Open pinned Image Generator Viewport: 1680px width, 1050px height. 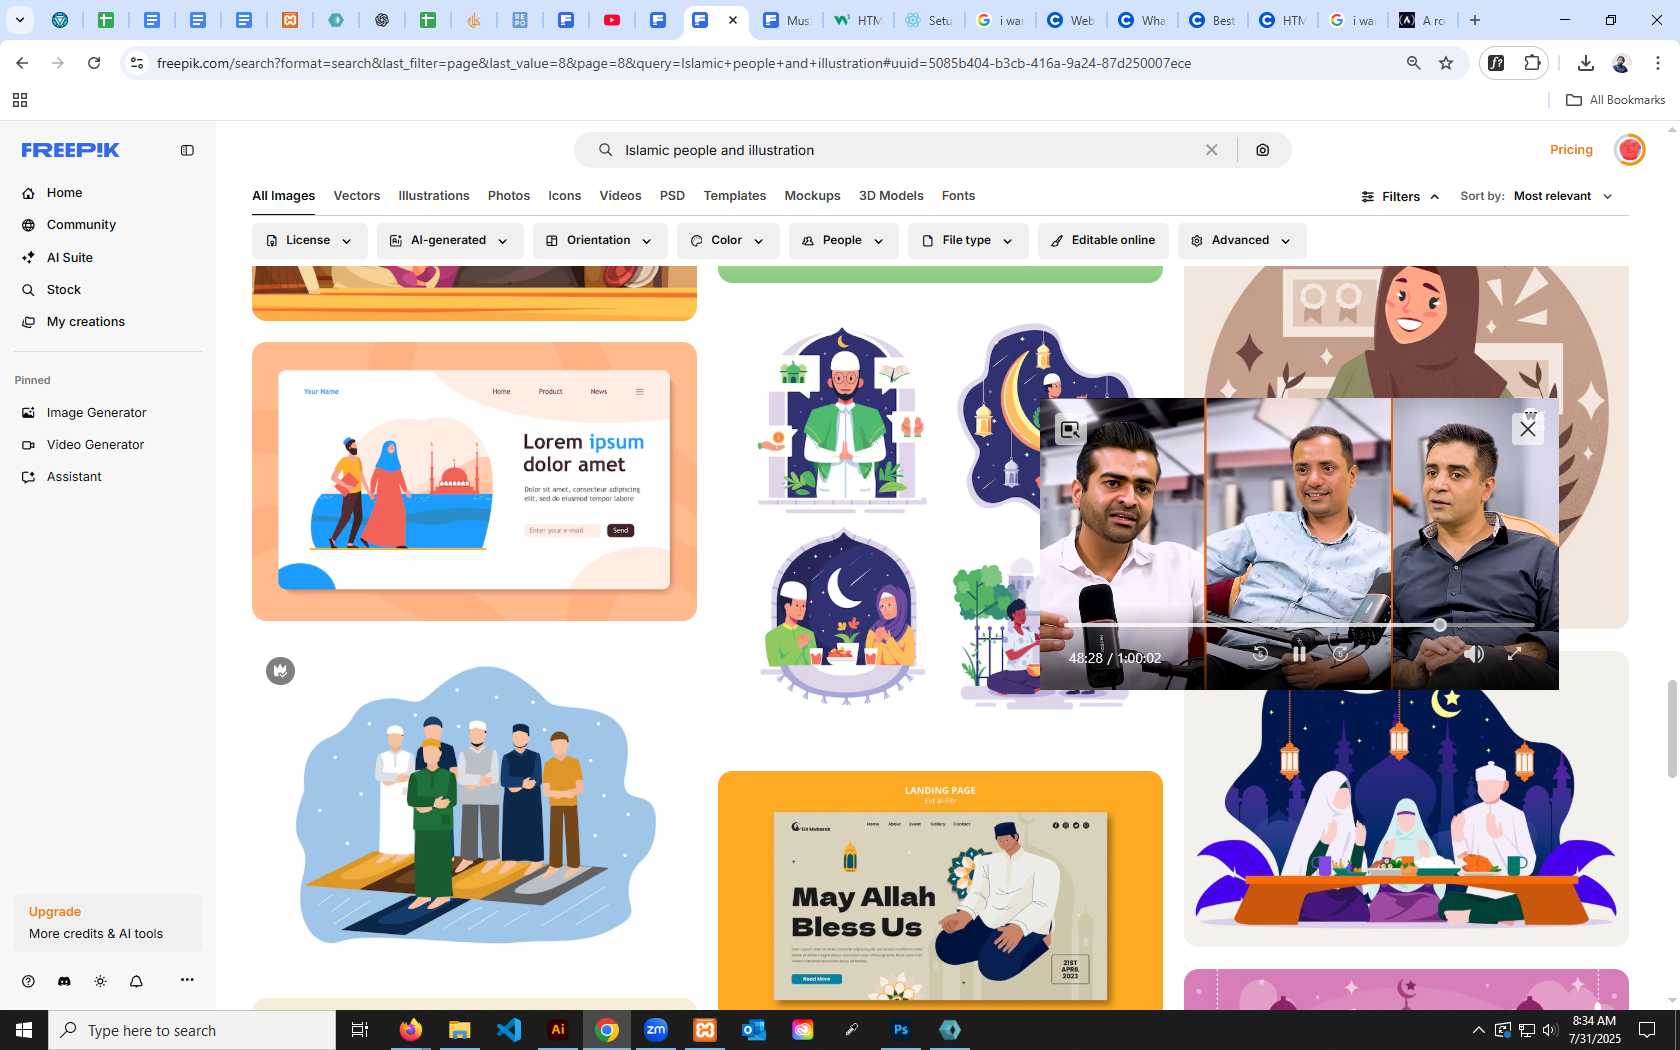click(x=96, y=413)
